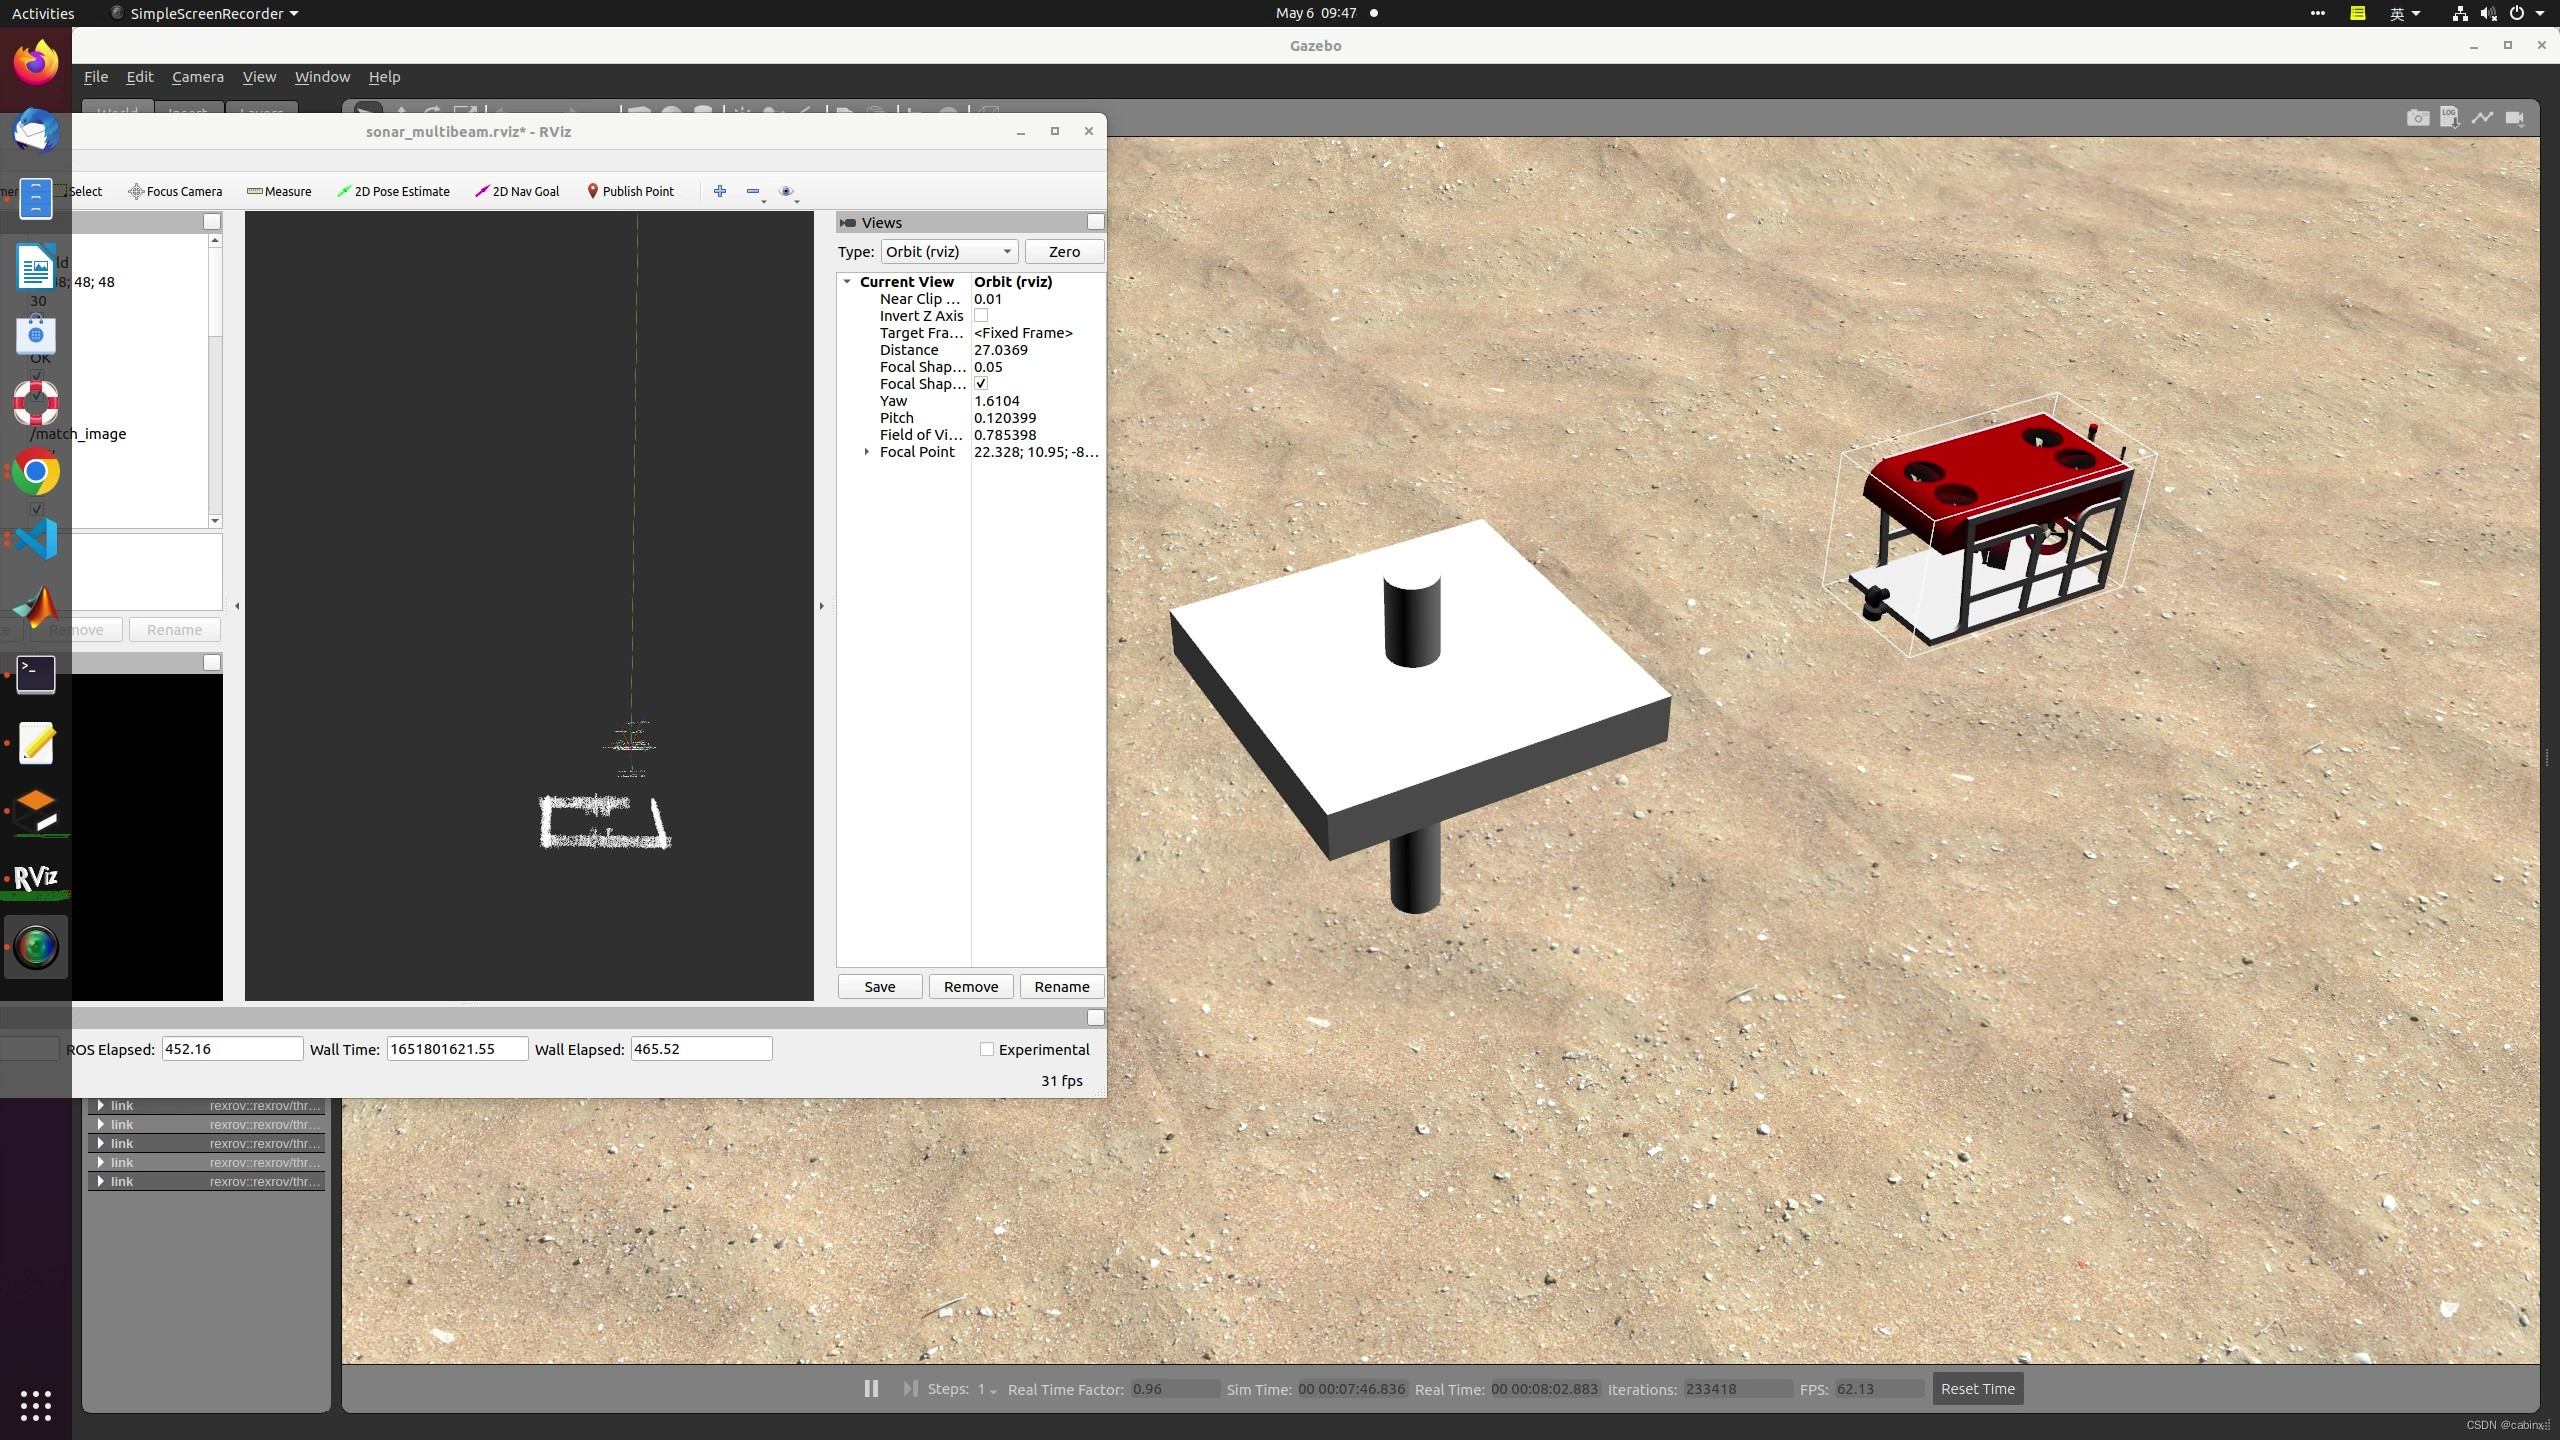Open the Window menu in Gazebo
Screen dimensions: 2560x1440
tap(322, 77)
